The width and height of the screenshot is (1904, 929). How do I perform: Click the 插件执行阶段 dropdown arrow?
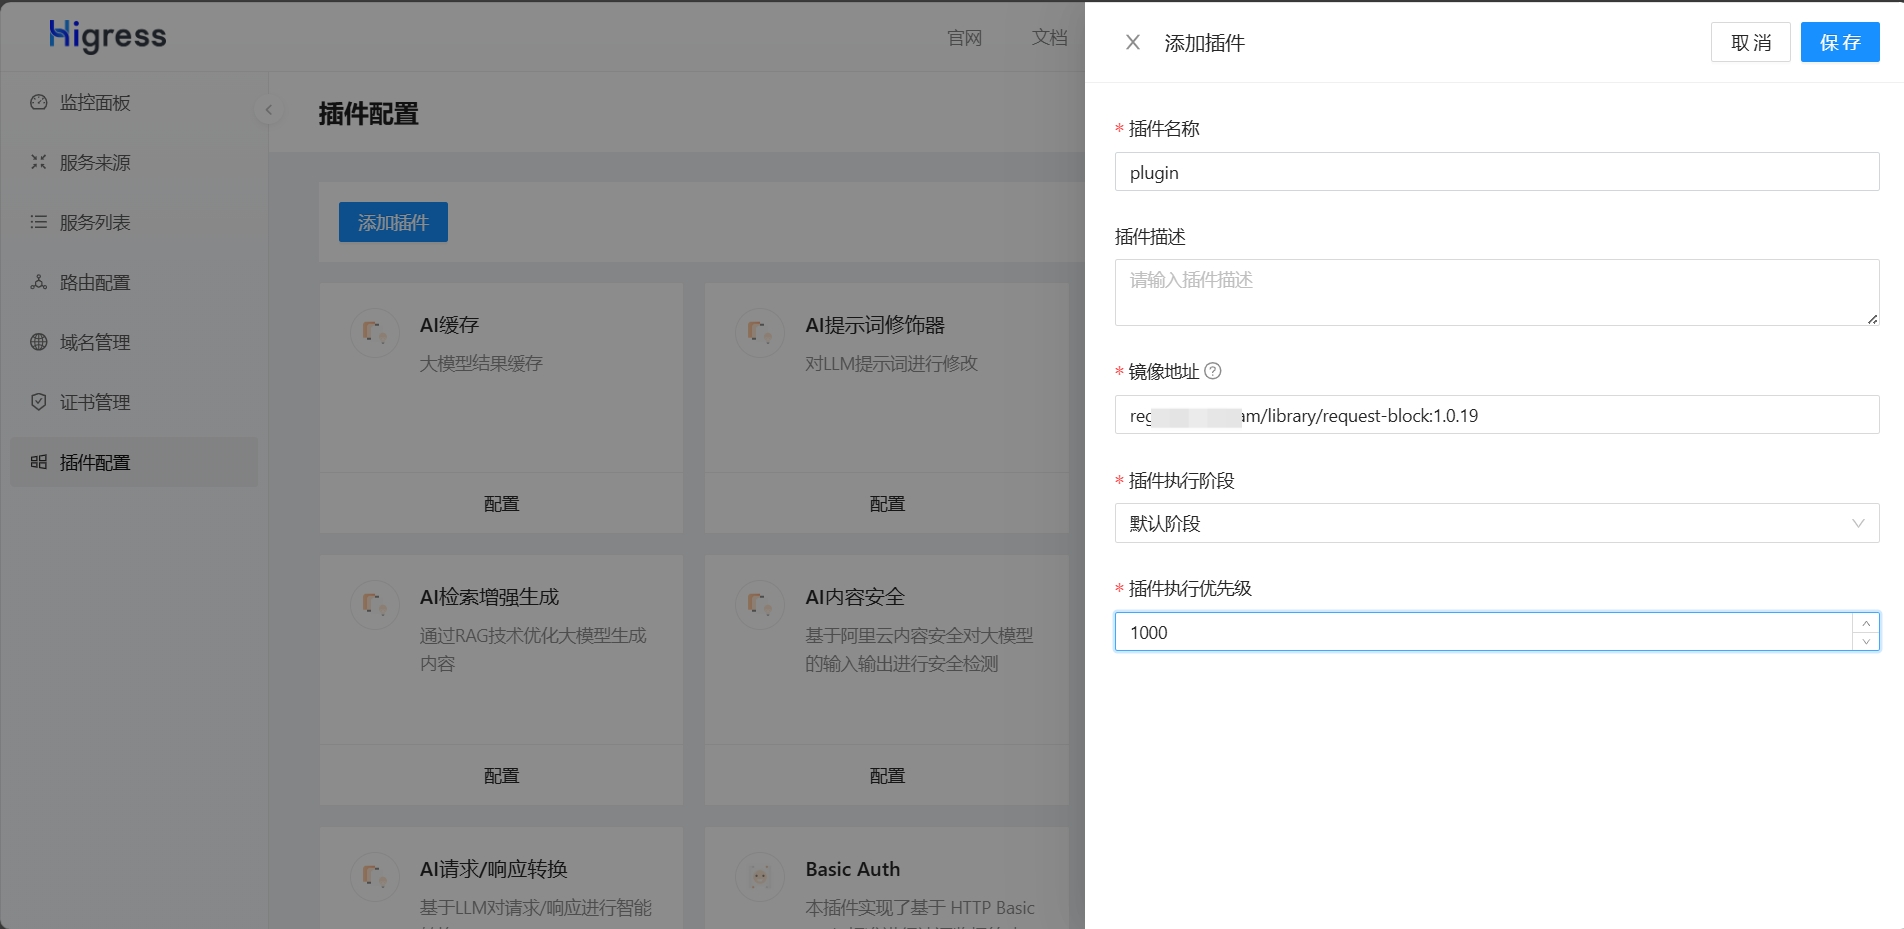pyautogui.click(x=1858, y=523)
